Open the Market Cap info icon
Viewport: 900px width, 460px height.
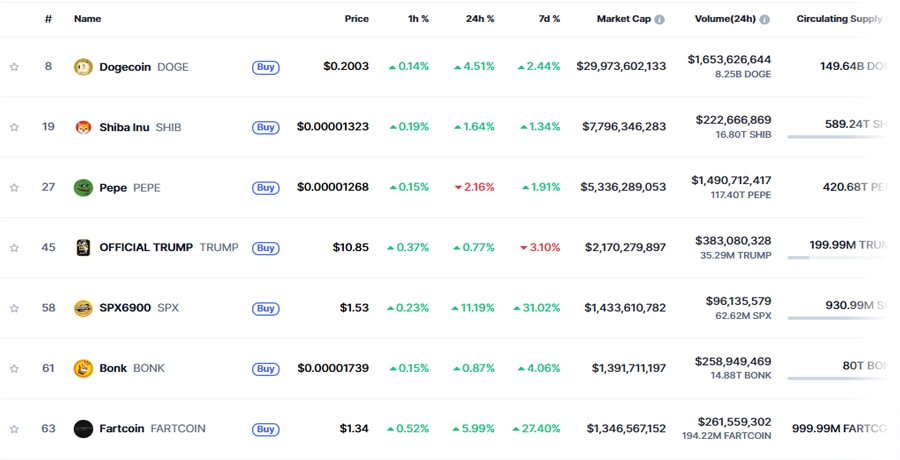click(x=659, y=19)
